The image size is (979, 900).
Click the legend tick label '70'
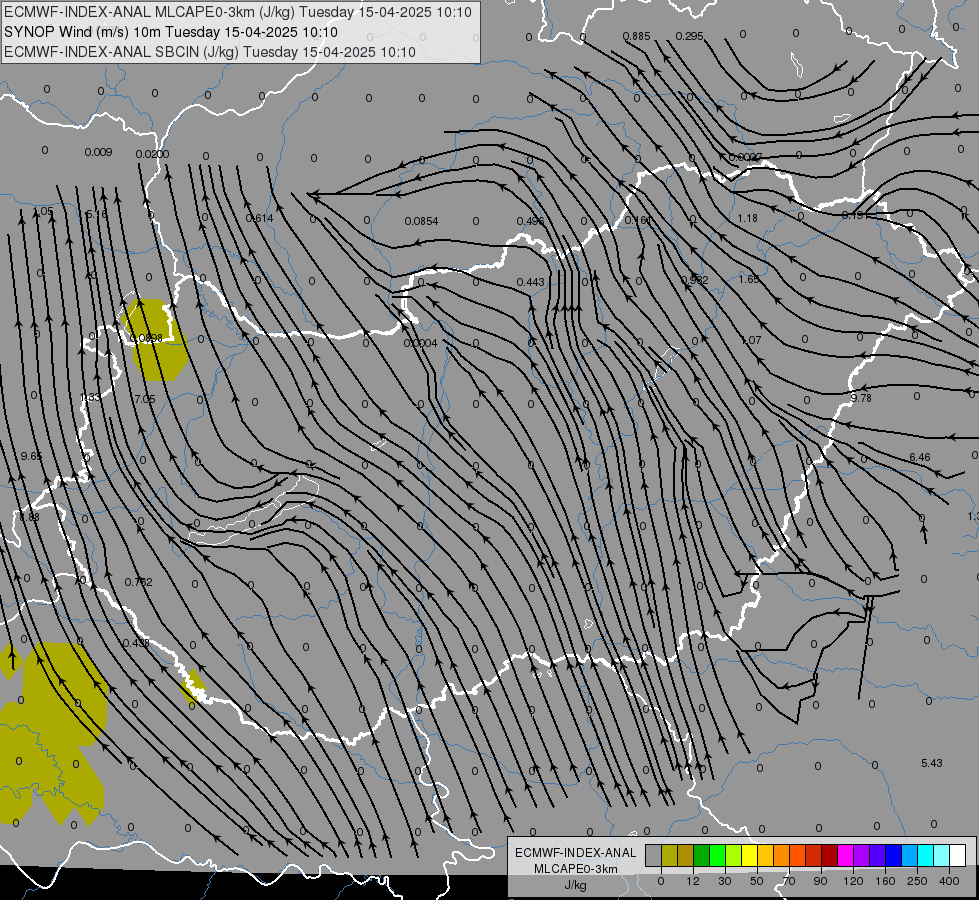coord(789,881)
